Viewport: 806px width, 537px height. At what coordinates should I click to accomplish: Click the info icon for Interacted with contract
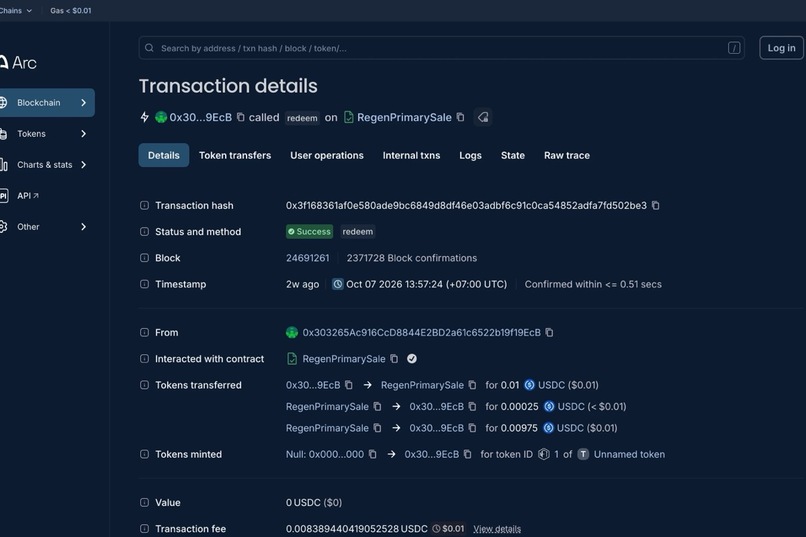point(144,359)
